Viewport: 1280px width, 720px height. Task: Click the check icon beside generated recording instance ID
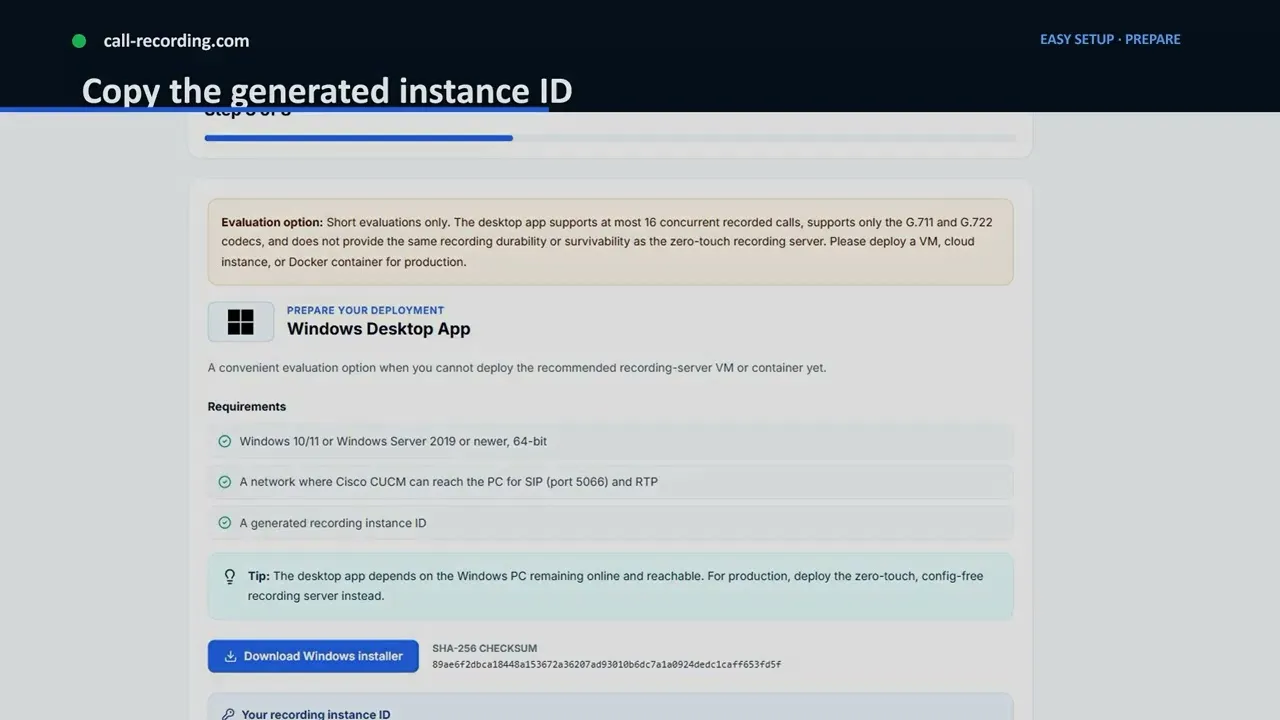(x=225, y=523)
